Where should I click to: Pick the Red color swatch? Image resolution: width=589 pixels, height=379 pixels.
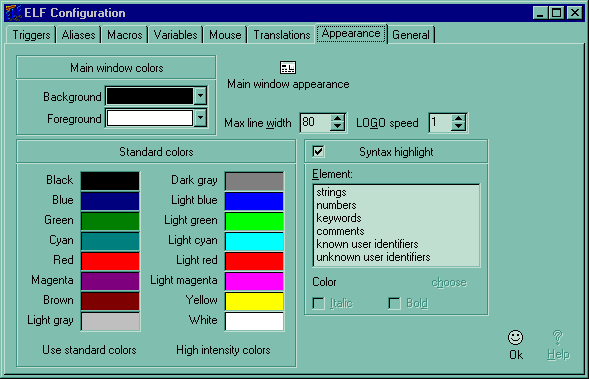(110, 261)
